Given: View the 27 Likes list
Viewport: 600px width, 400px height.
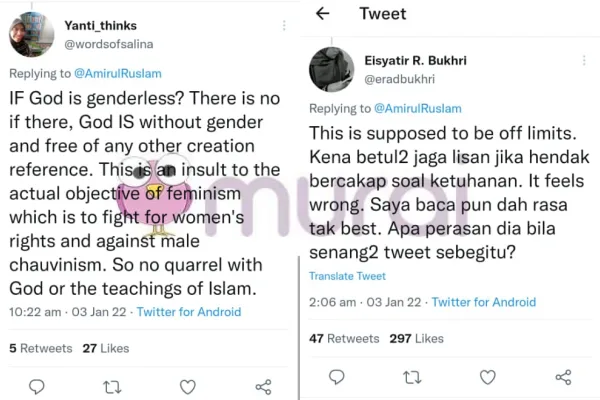Looking at the screenshot, I should (x=106, y=348).
